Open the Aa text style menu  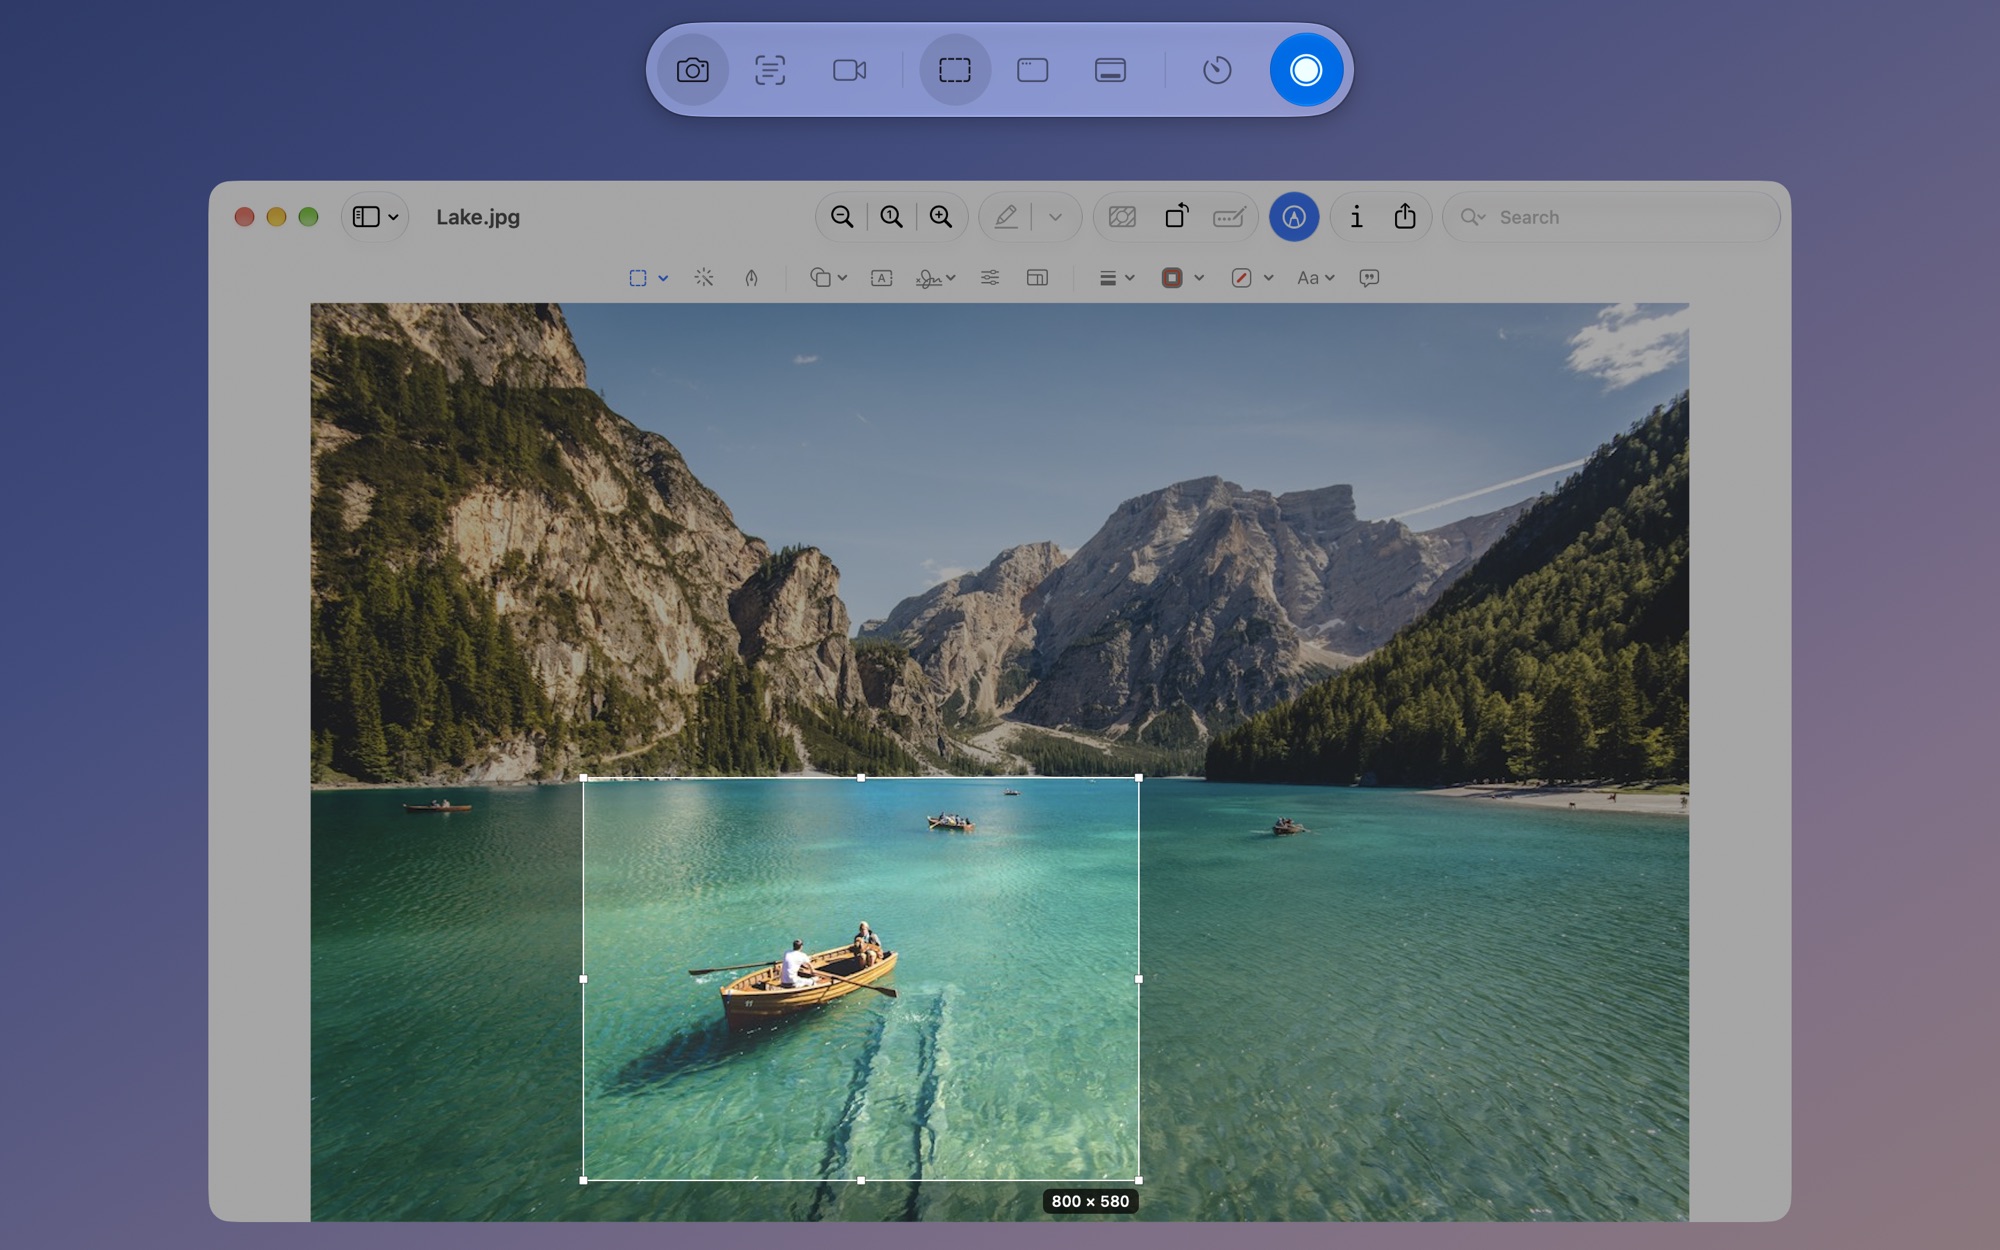1316,278
